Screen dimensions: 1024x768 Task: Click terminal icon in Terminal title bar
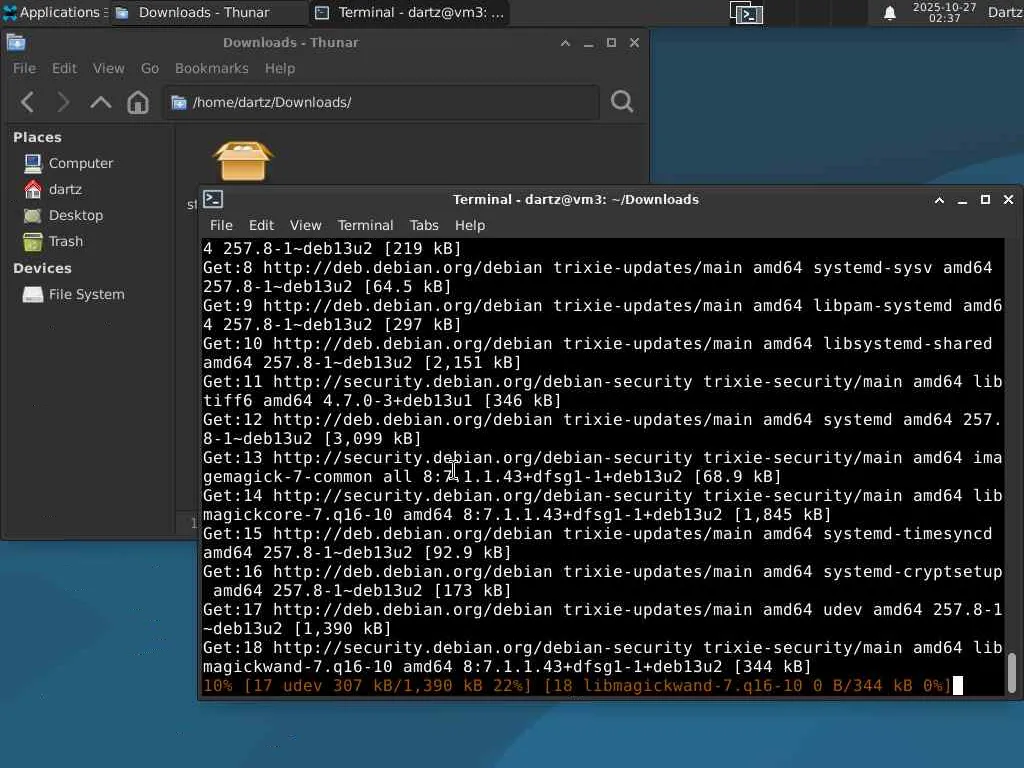pyautogui.click(x=213, y=199)
